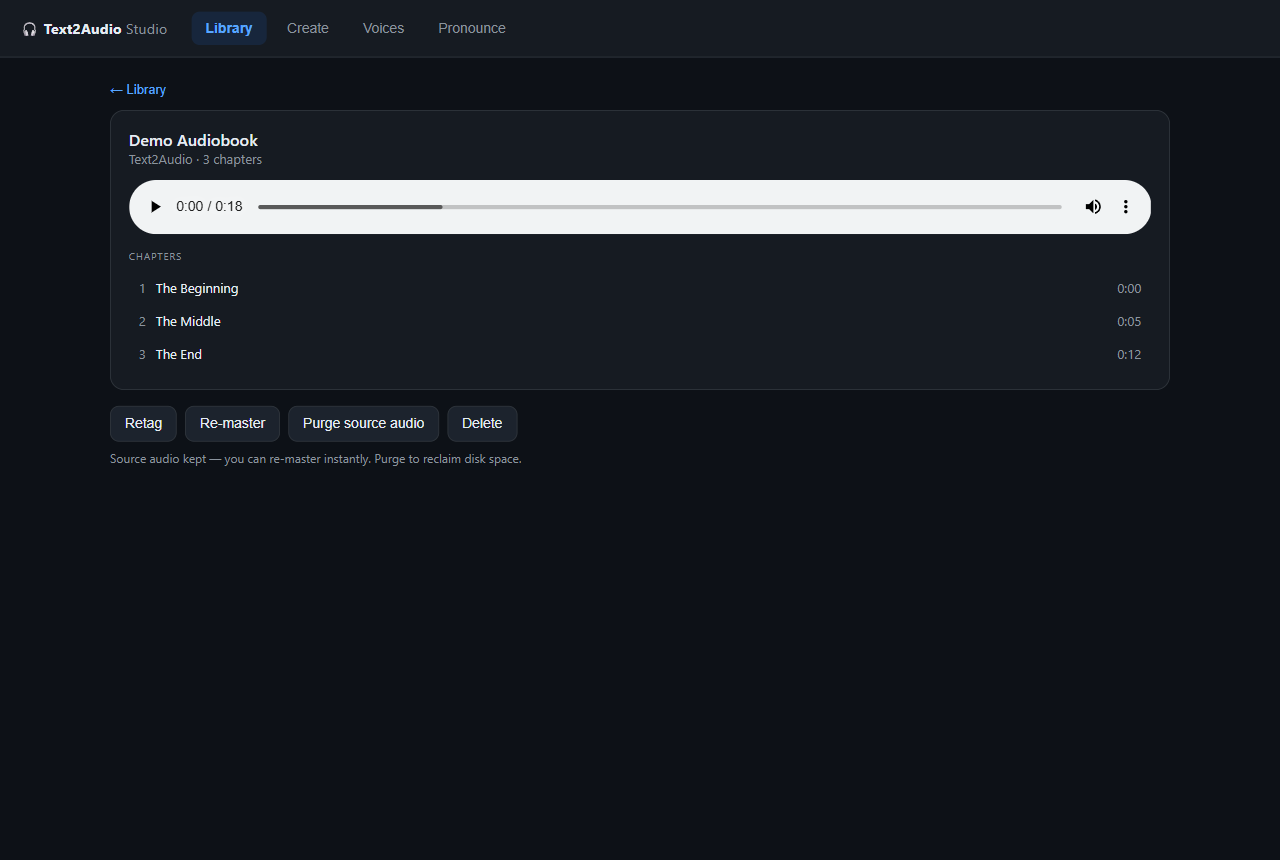Start Re-master of the audiobook
Viewport: 1280px width, 860px height.
click(232, 424)
